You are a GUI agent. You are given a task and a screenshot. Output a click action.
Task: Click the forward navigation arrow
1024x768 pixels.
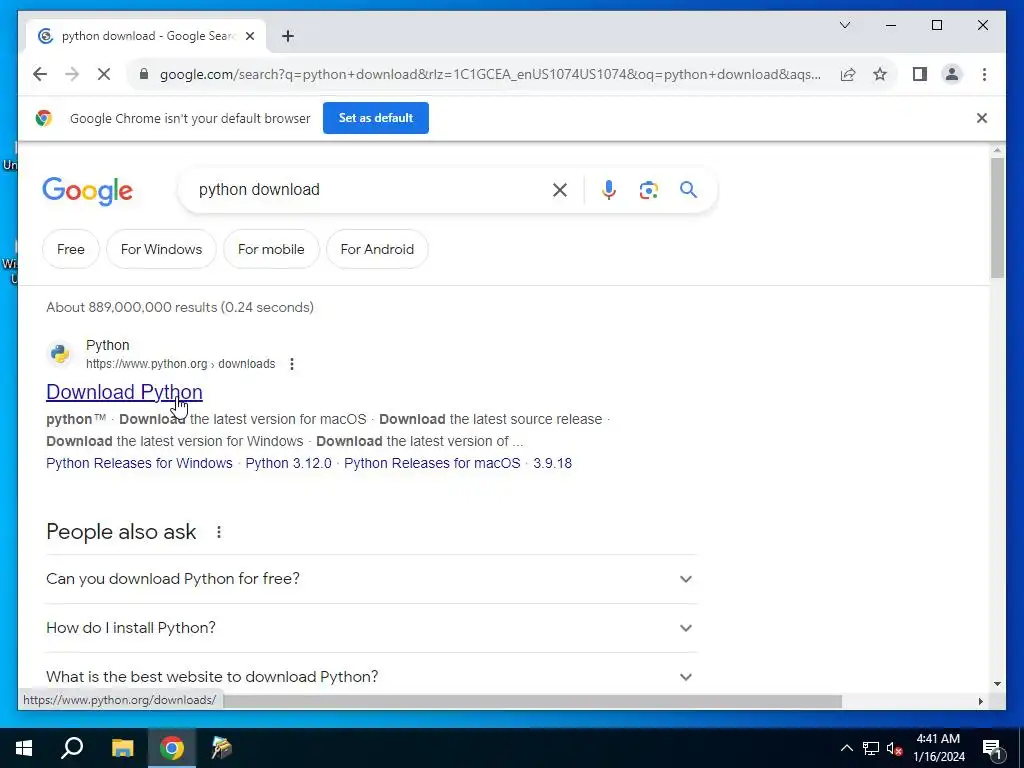tap(72, 74)
